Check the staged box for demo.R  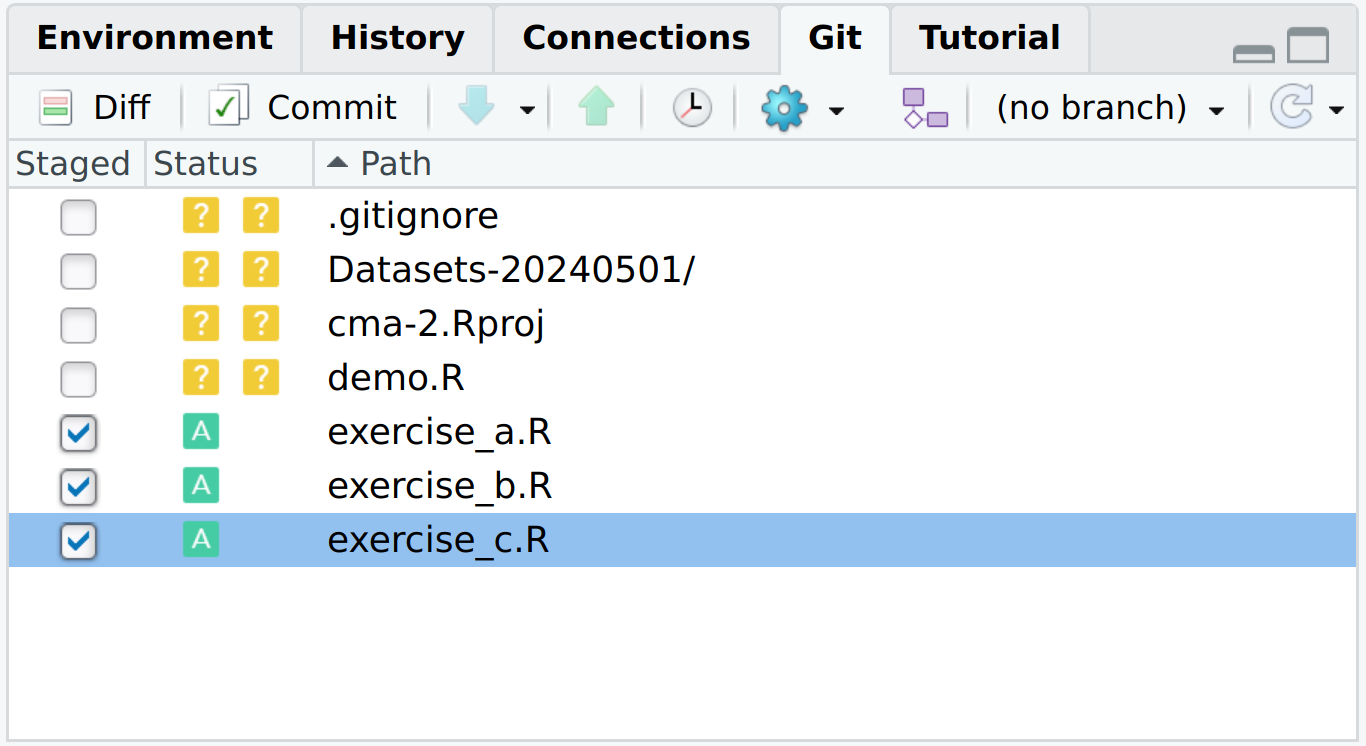78,379
